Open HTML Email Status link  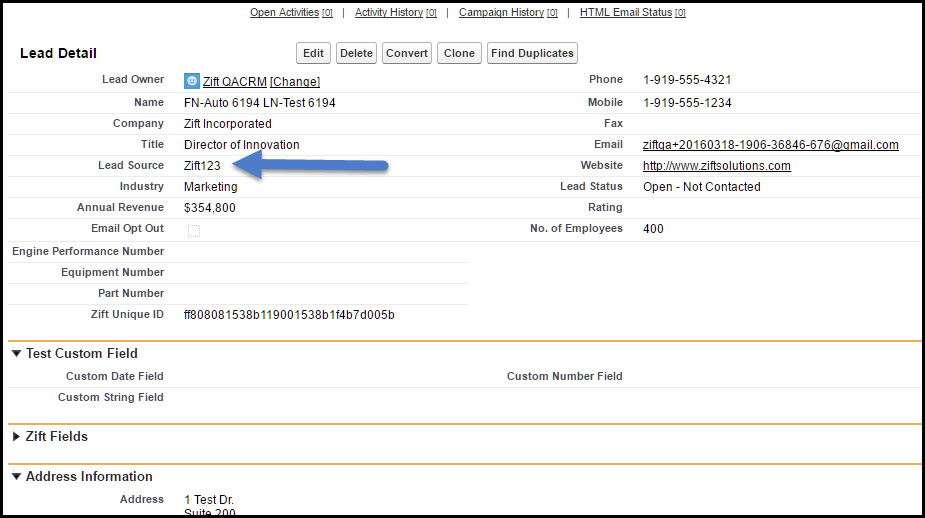626,13
